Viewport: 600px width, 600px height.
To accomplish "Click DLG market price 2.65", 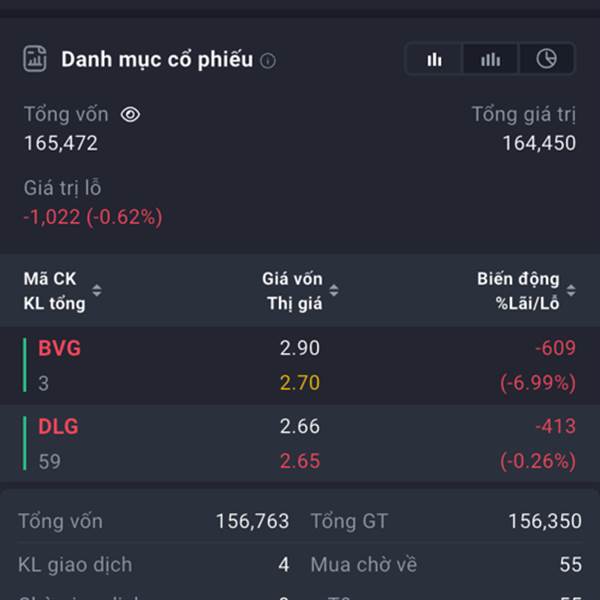I will [300, 461].
